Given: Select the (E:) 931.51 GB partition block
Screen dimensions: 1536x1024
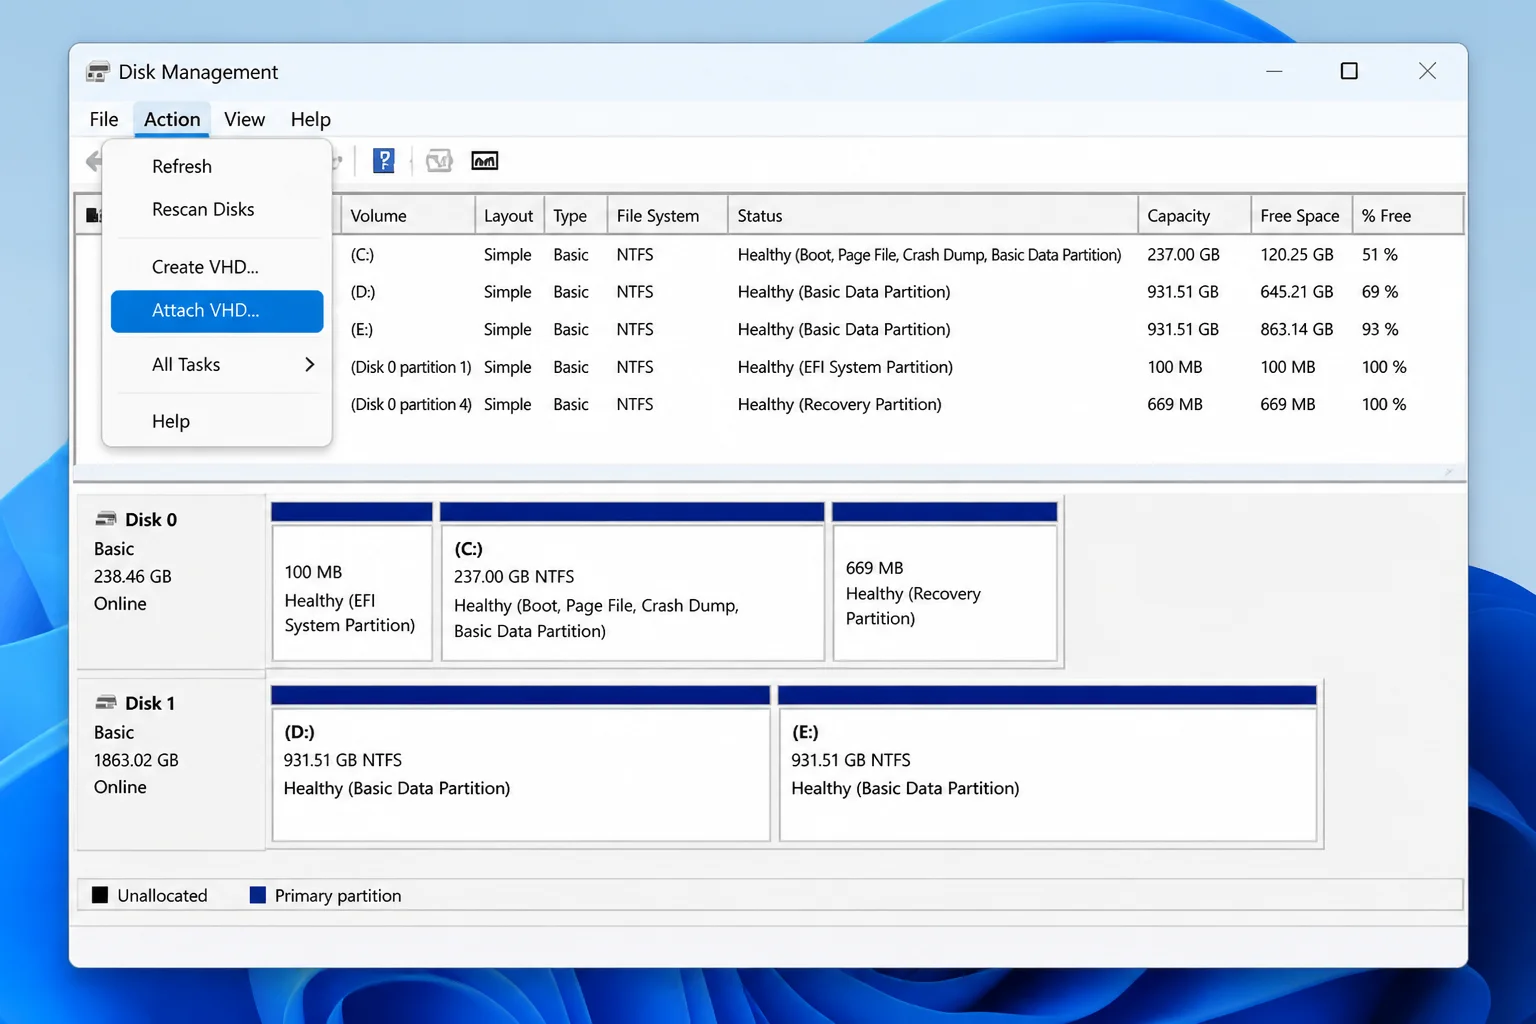Looking at the screenshot, I should point(1048,764).
